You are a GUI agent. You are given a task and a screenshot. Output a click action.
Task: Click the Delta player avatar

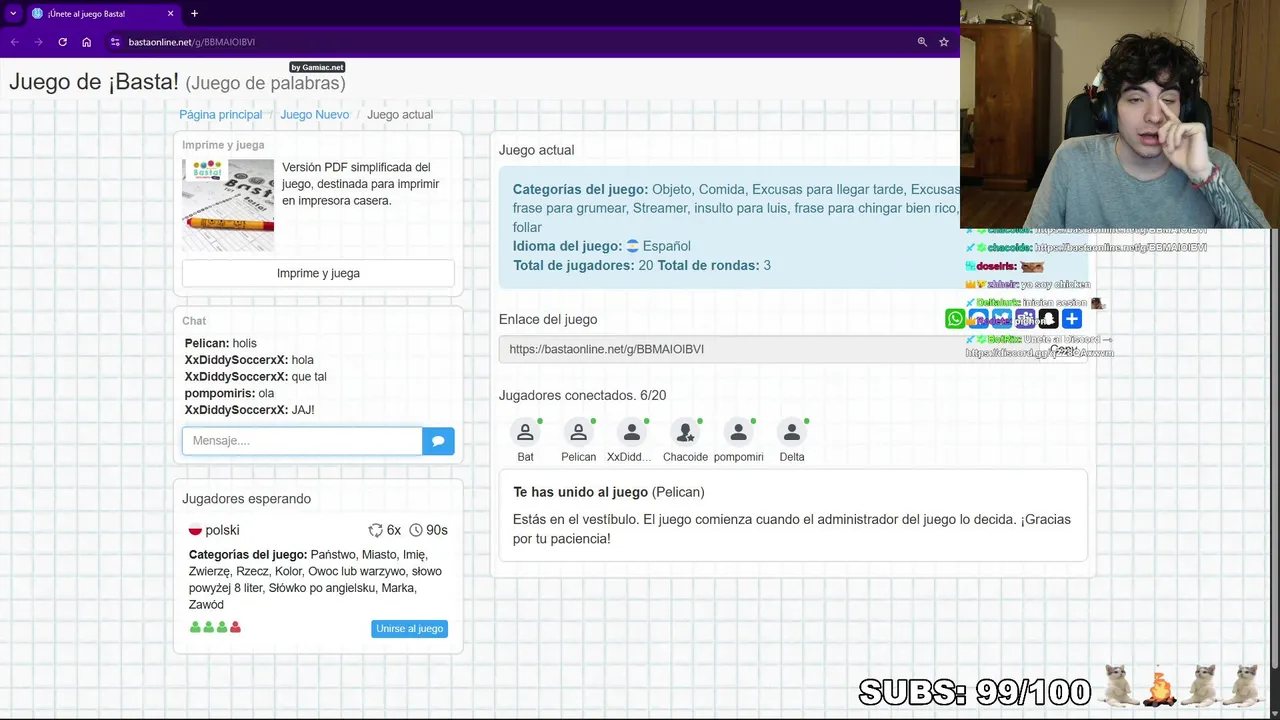pyautogui.click(x=791, y=433)
